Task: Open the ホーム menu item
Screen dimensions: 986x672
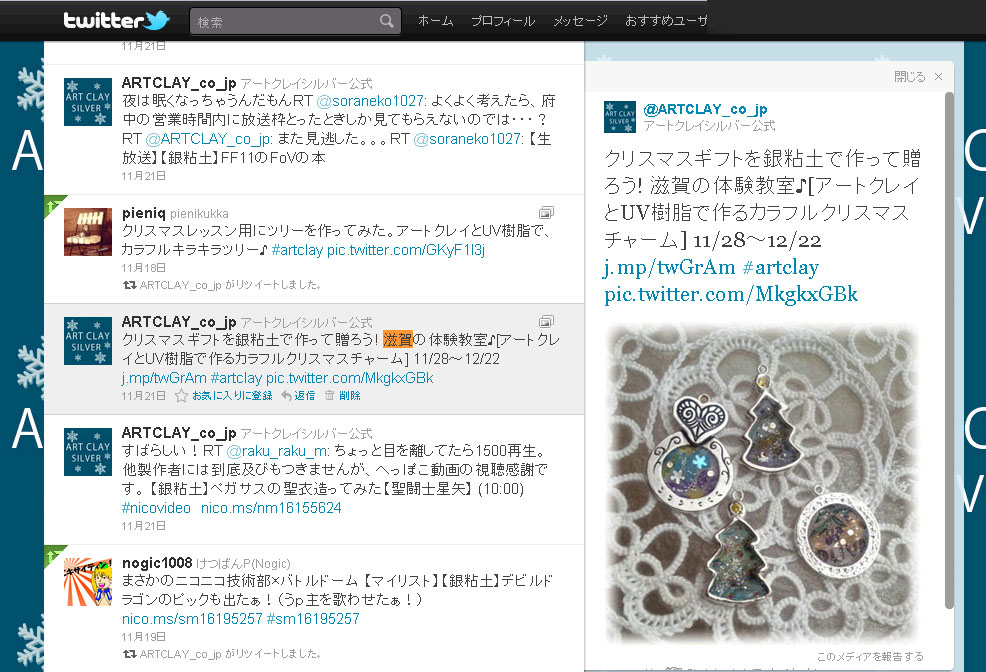Action: [436, 21]
